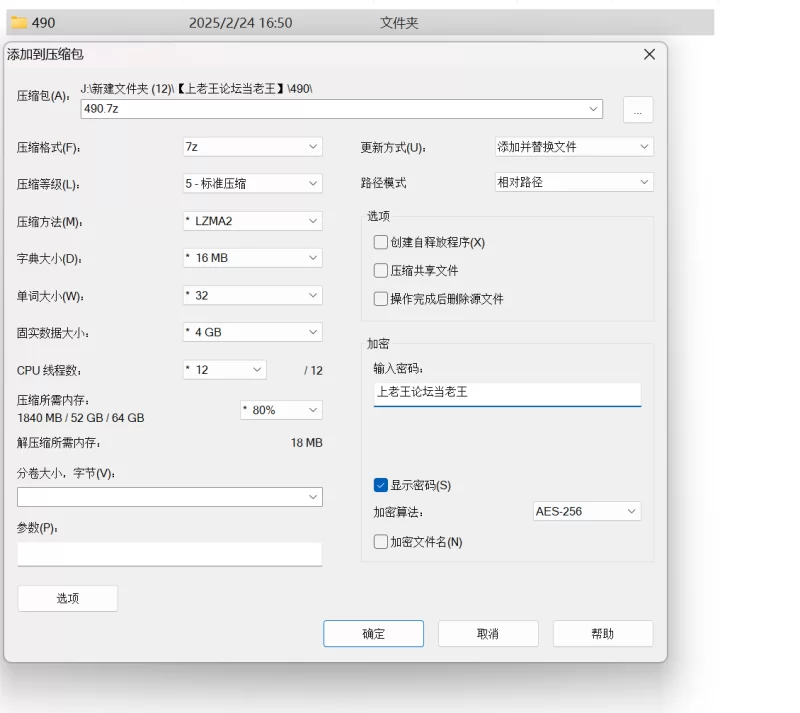Click the 取消 cancel button
Viewport: 800px width, 713px height.
488,634
